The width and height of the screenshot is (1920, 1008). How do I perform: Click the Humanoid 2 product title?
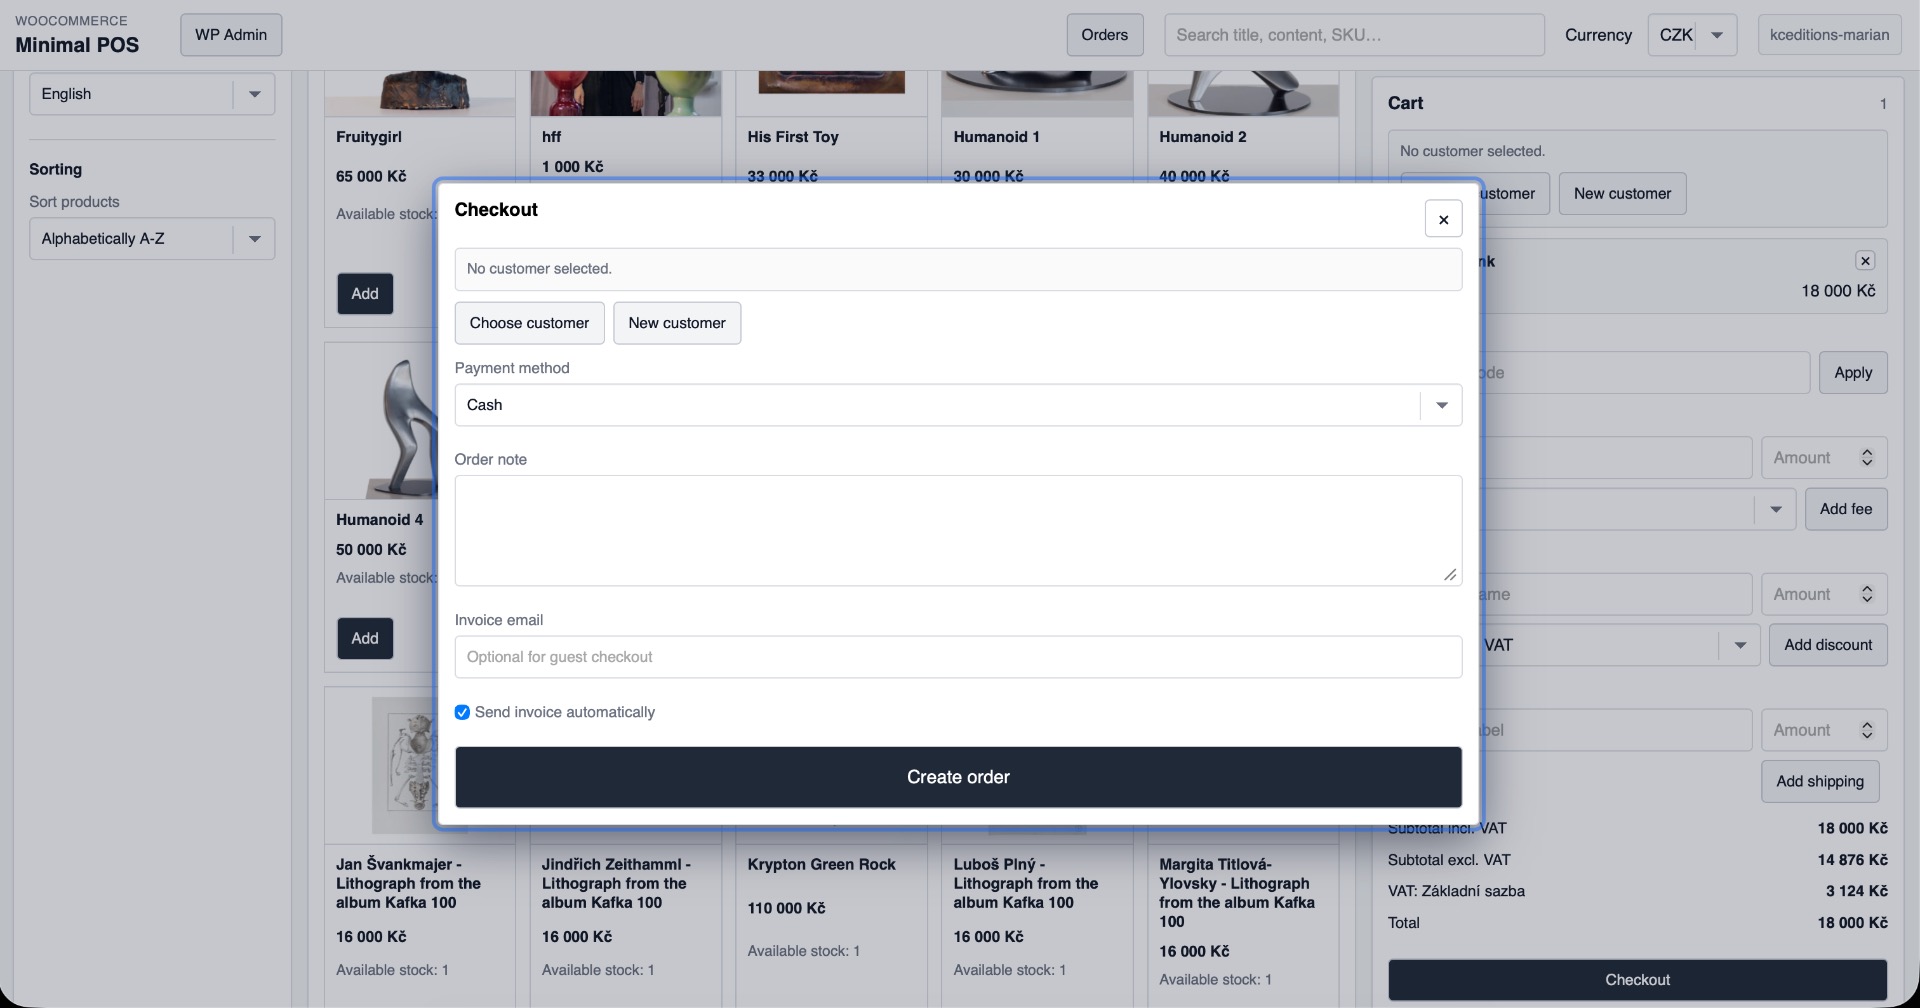click(x=1203, y=137)
